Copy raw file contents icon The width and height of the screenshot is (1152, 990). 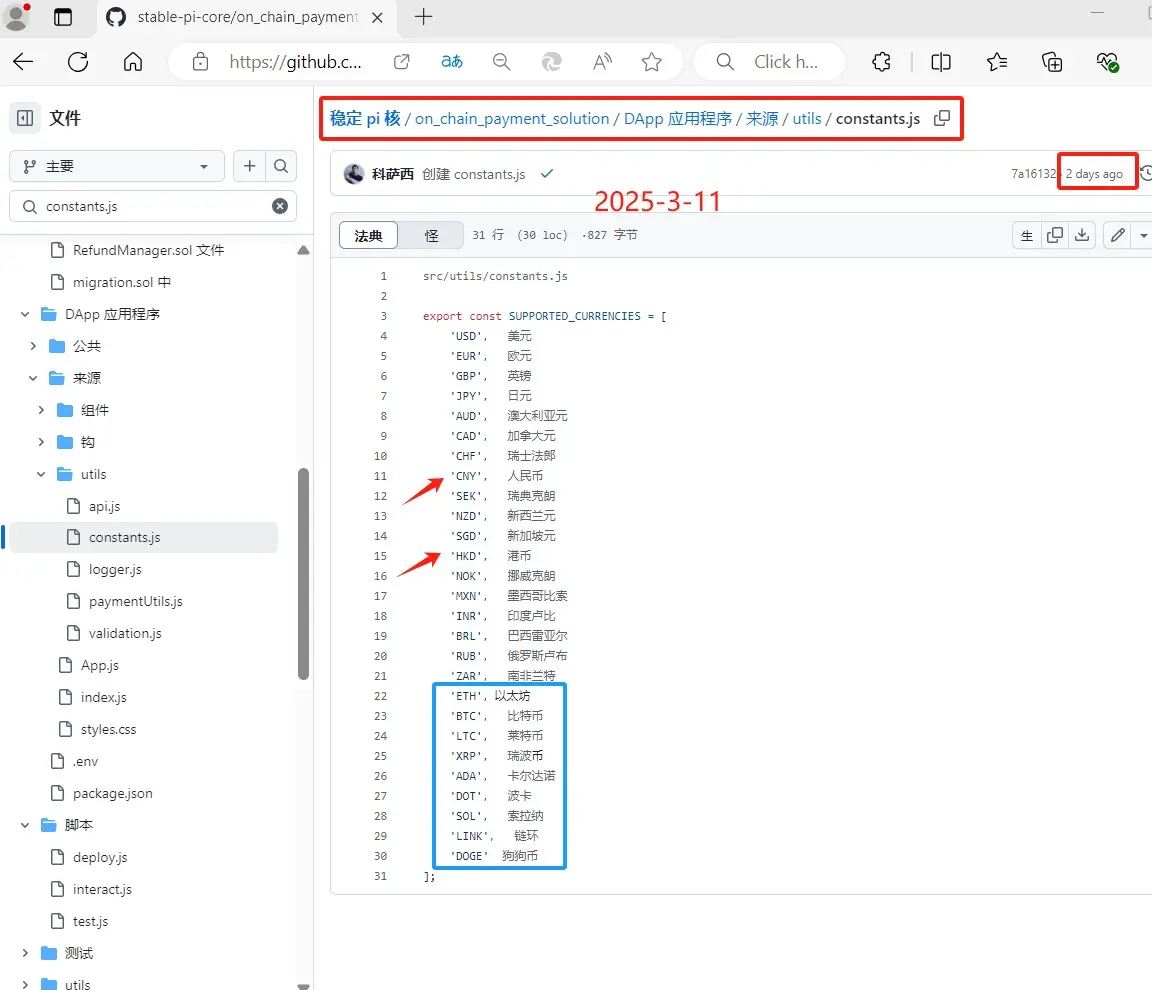(x=1055, y=235)
